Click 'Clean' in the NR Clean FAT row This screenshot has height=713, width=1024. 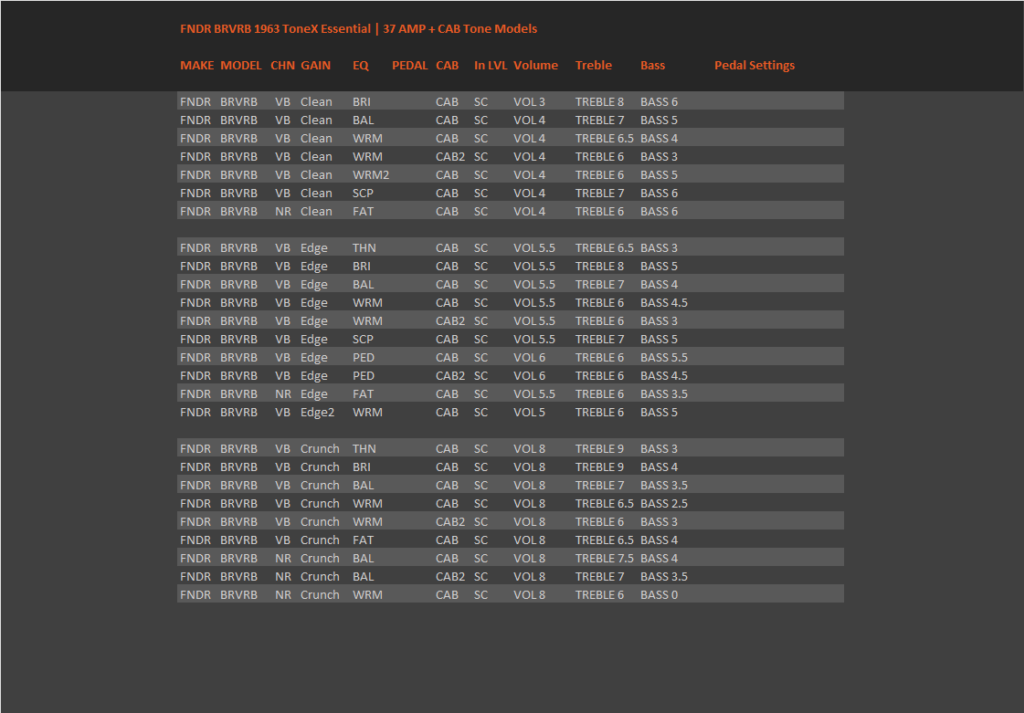coord(316,212)
